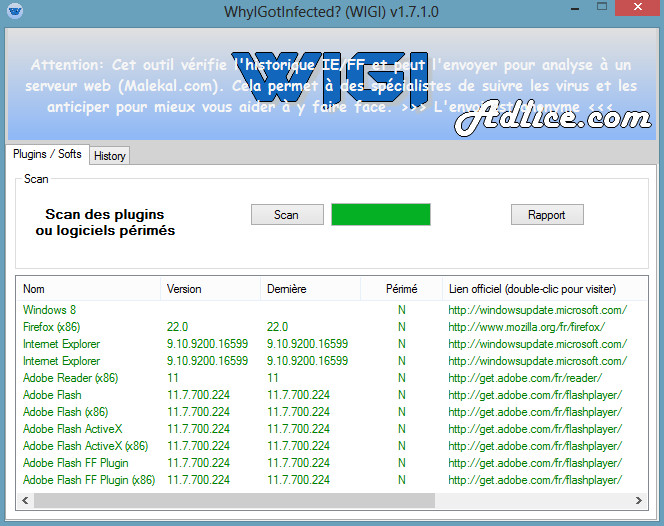Select the Firefox (x86) row name

(52, 327)
